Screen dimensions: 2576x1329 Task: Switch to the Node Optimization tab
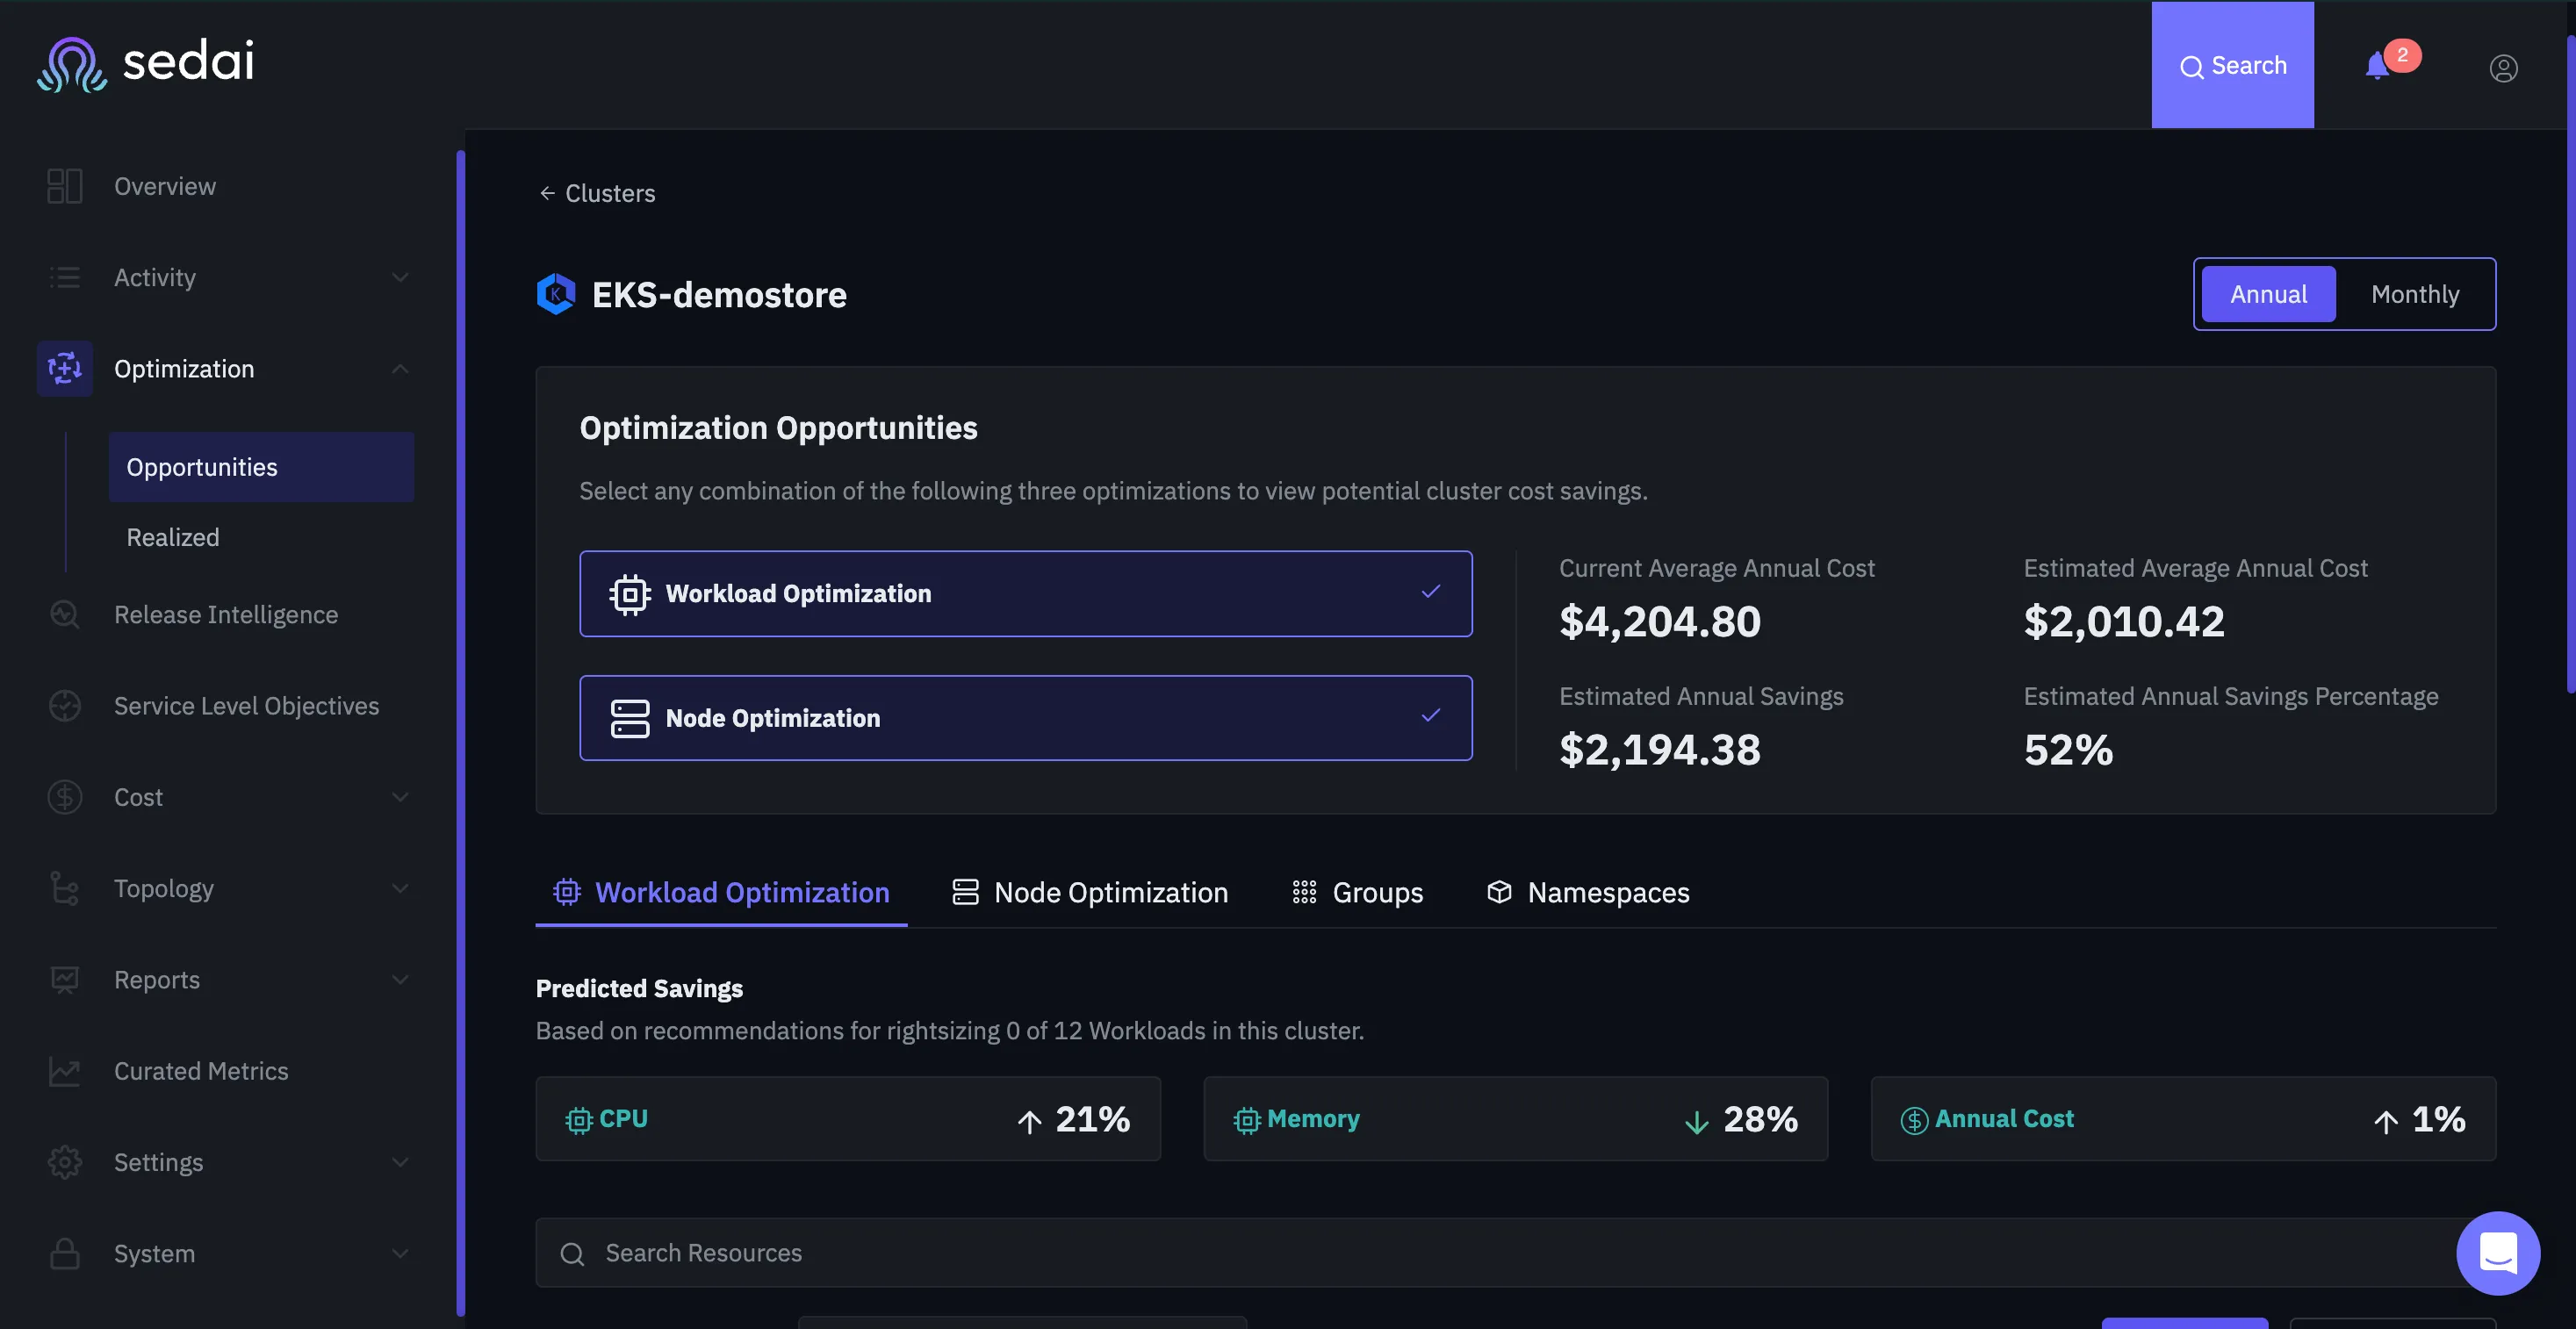[1090, 891]
